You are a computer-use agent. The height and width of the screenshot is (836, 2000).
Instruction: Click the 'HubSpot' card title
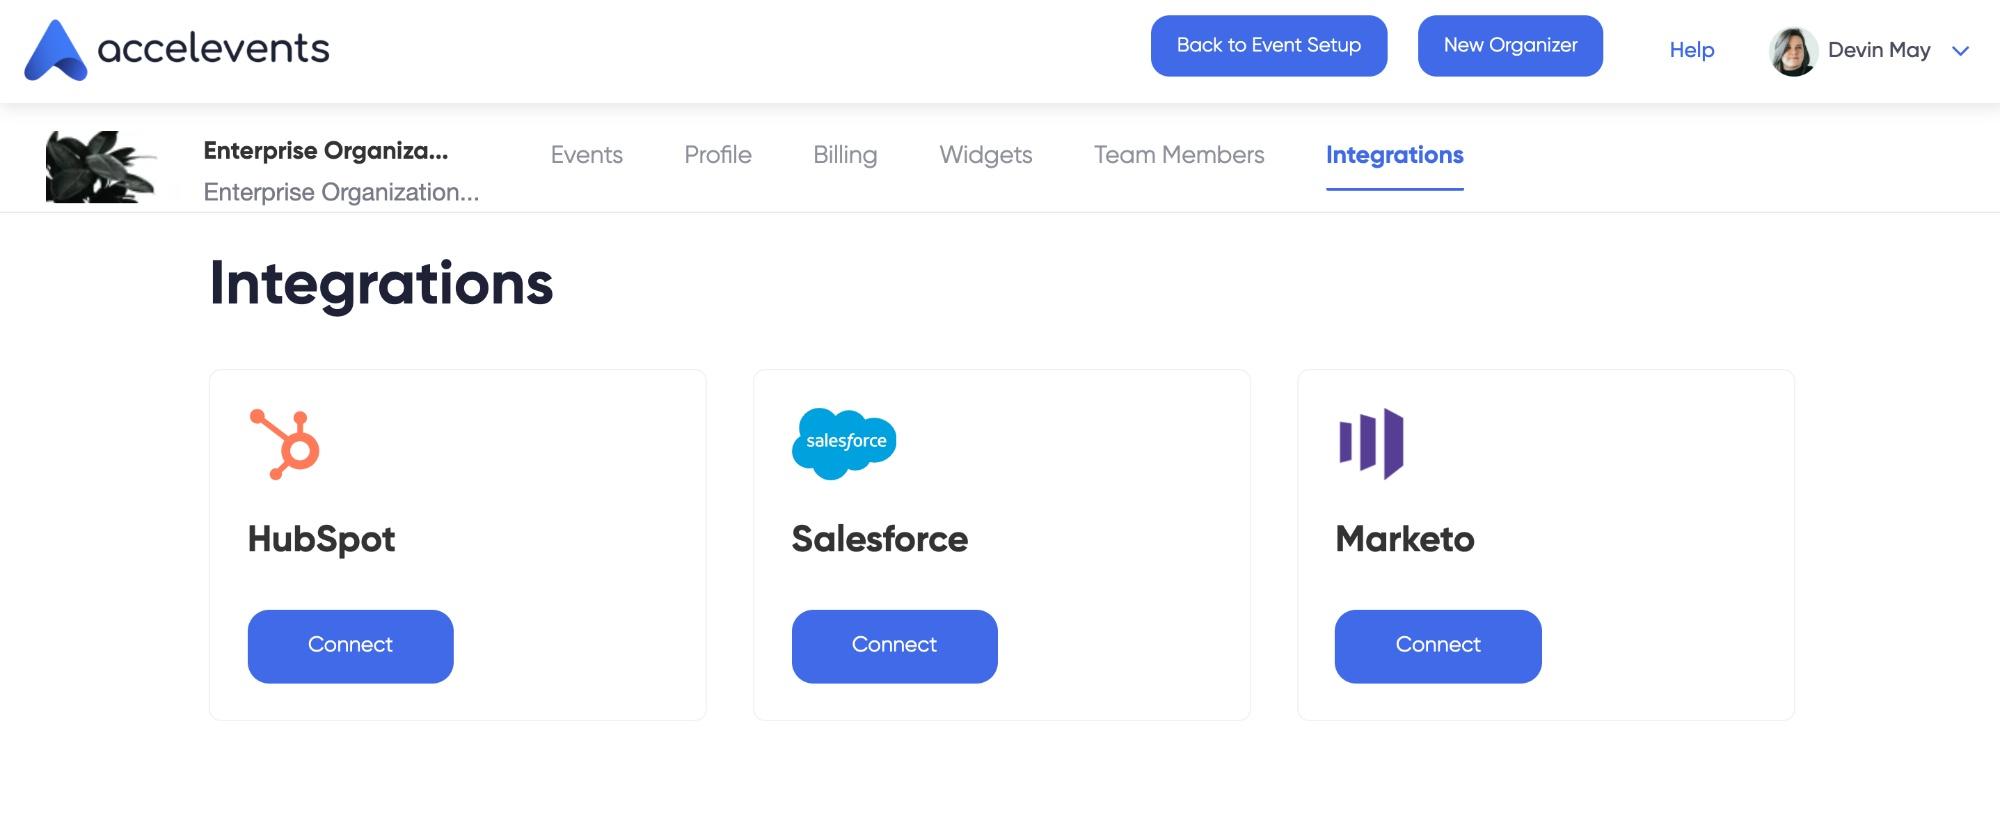point(321,539)
